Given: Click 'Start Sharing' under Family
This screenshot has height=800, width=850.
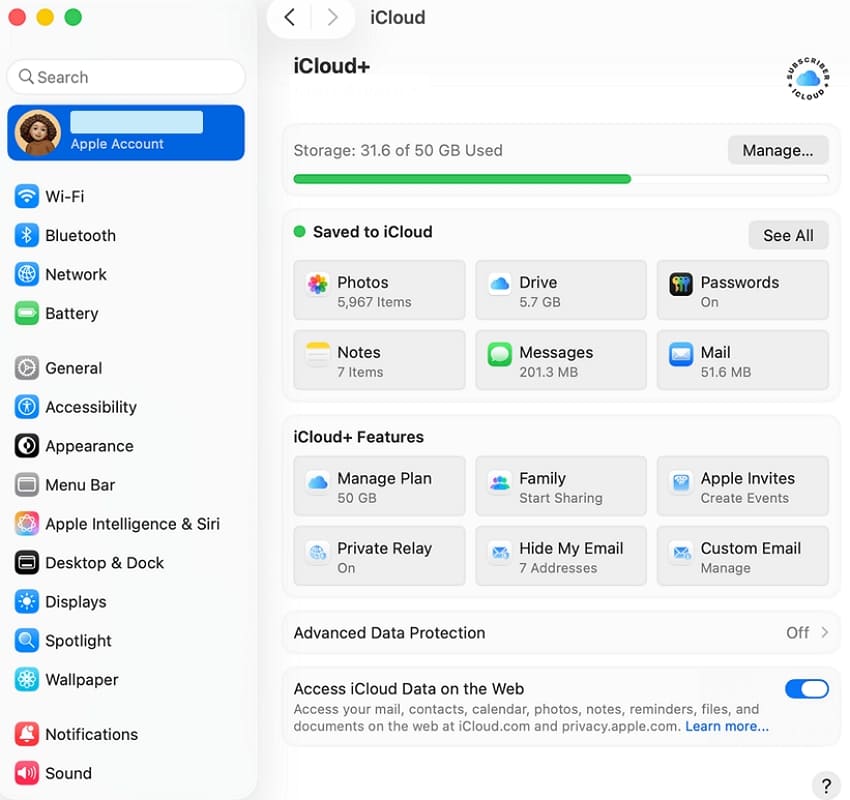Looking at the screenshot, I should tap(561, 498).
